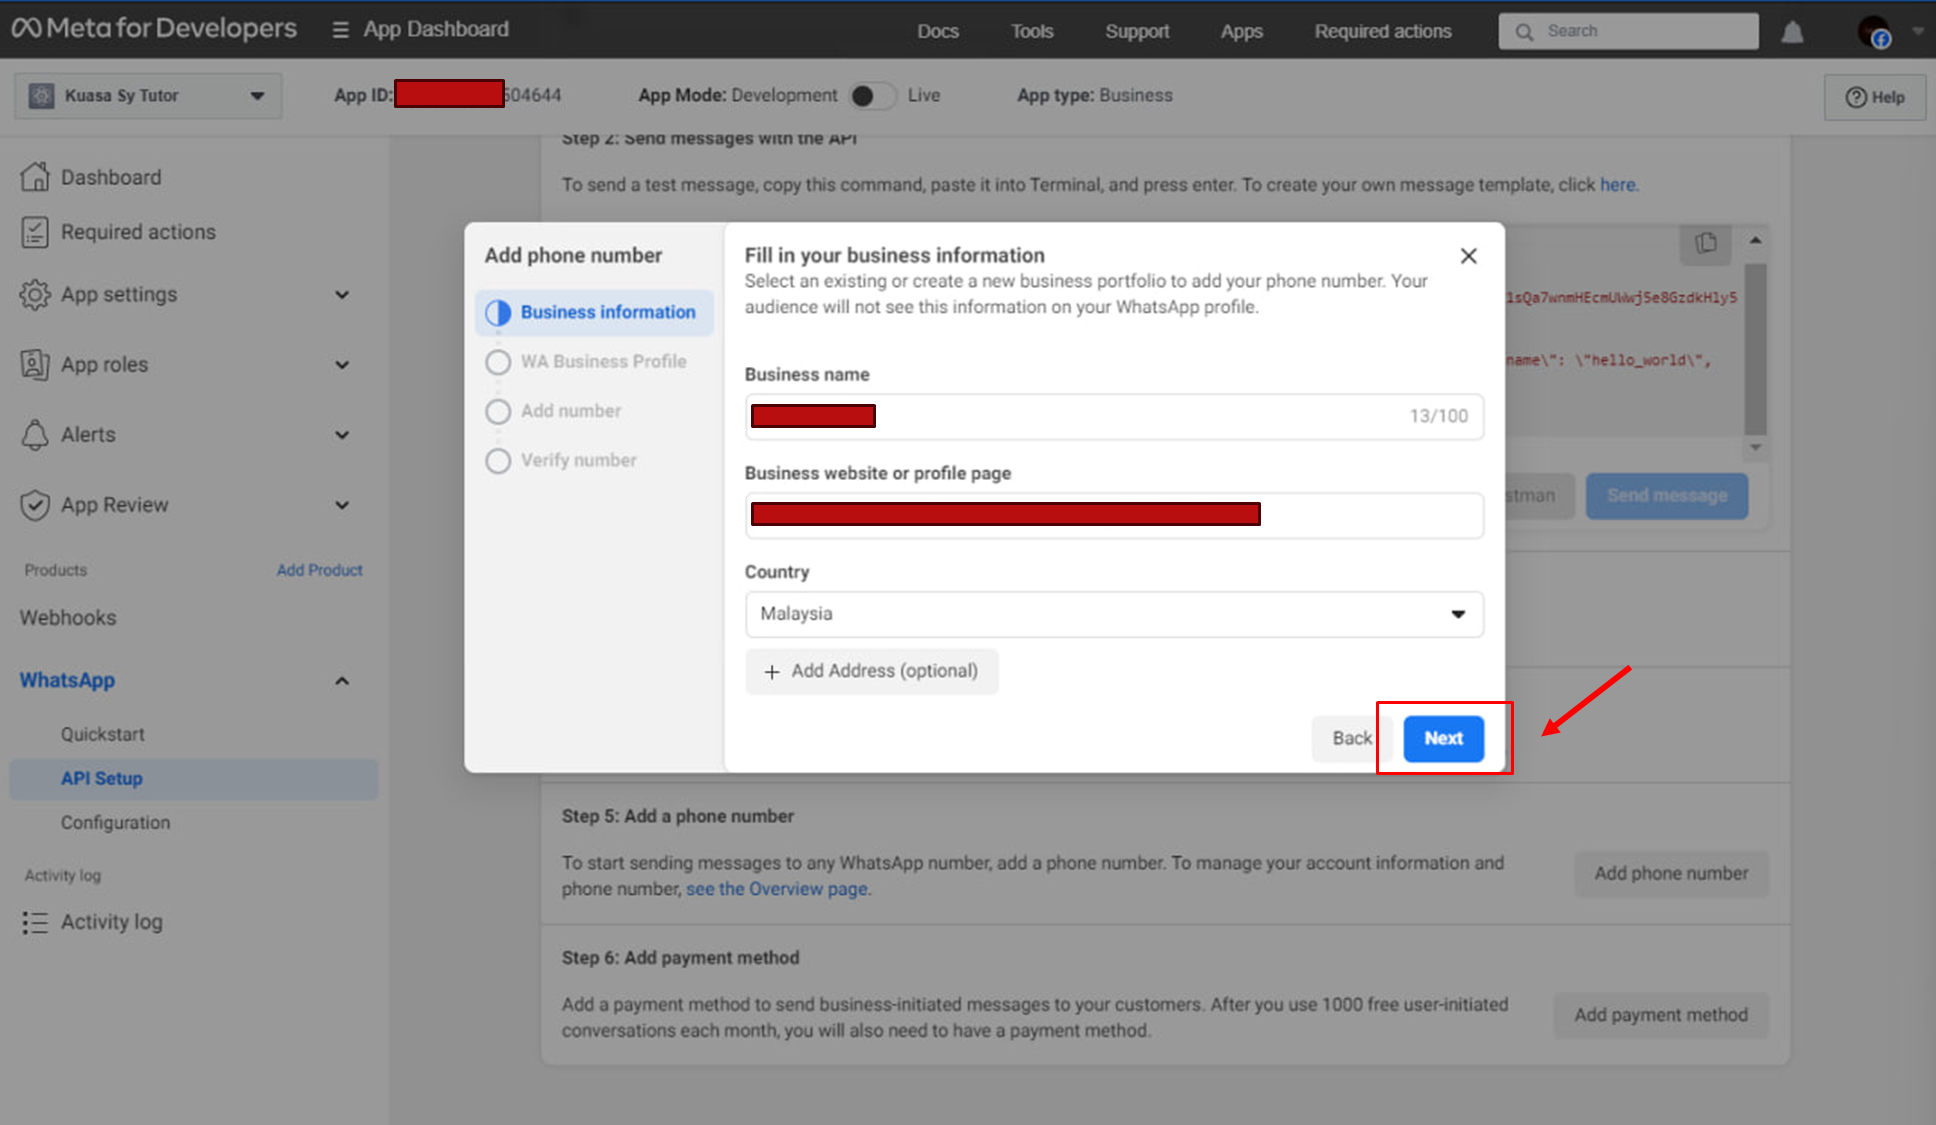Screen dimensions: 1936x1125
Task: Click the Help question mark button
Action: [x=1875, y=97]
